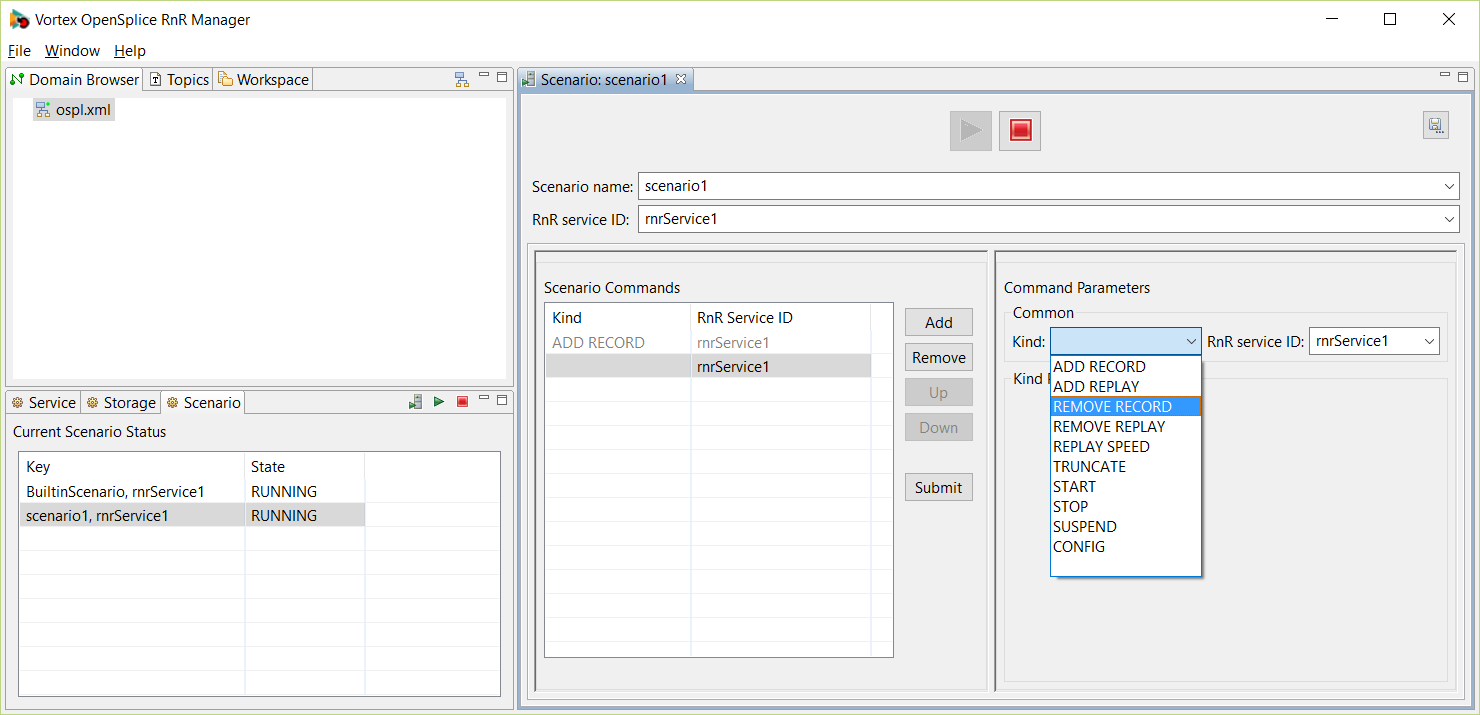The height and width of the screenshot is (715, 1480).
Task: Stop the scenario with the small red square icon
Action: [462, 402]
